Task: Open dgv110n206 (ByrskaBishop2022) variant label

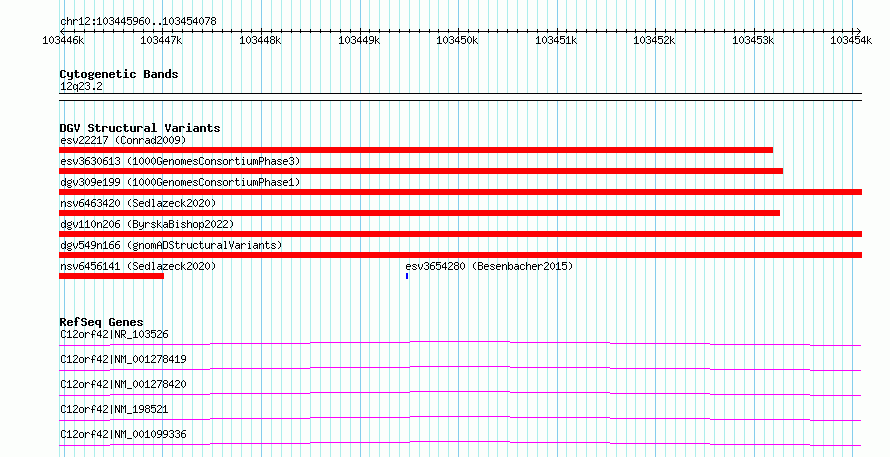Action: pos(147,224)
